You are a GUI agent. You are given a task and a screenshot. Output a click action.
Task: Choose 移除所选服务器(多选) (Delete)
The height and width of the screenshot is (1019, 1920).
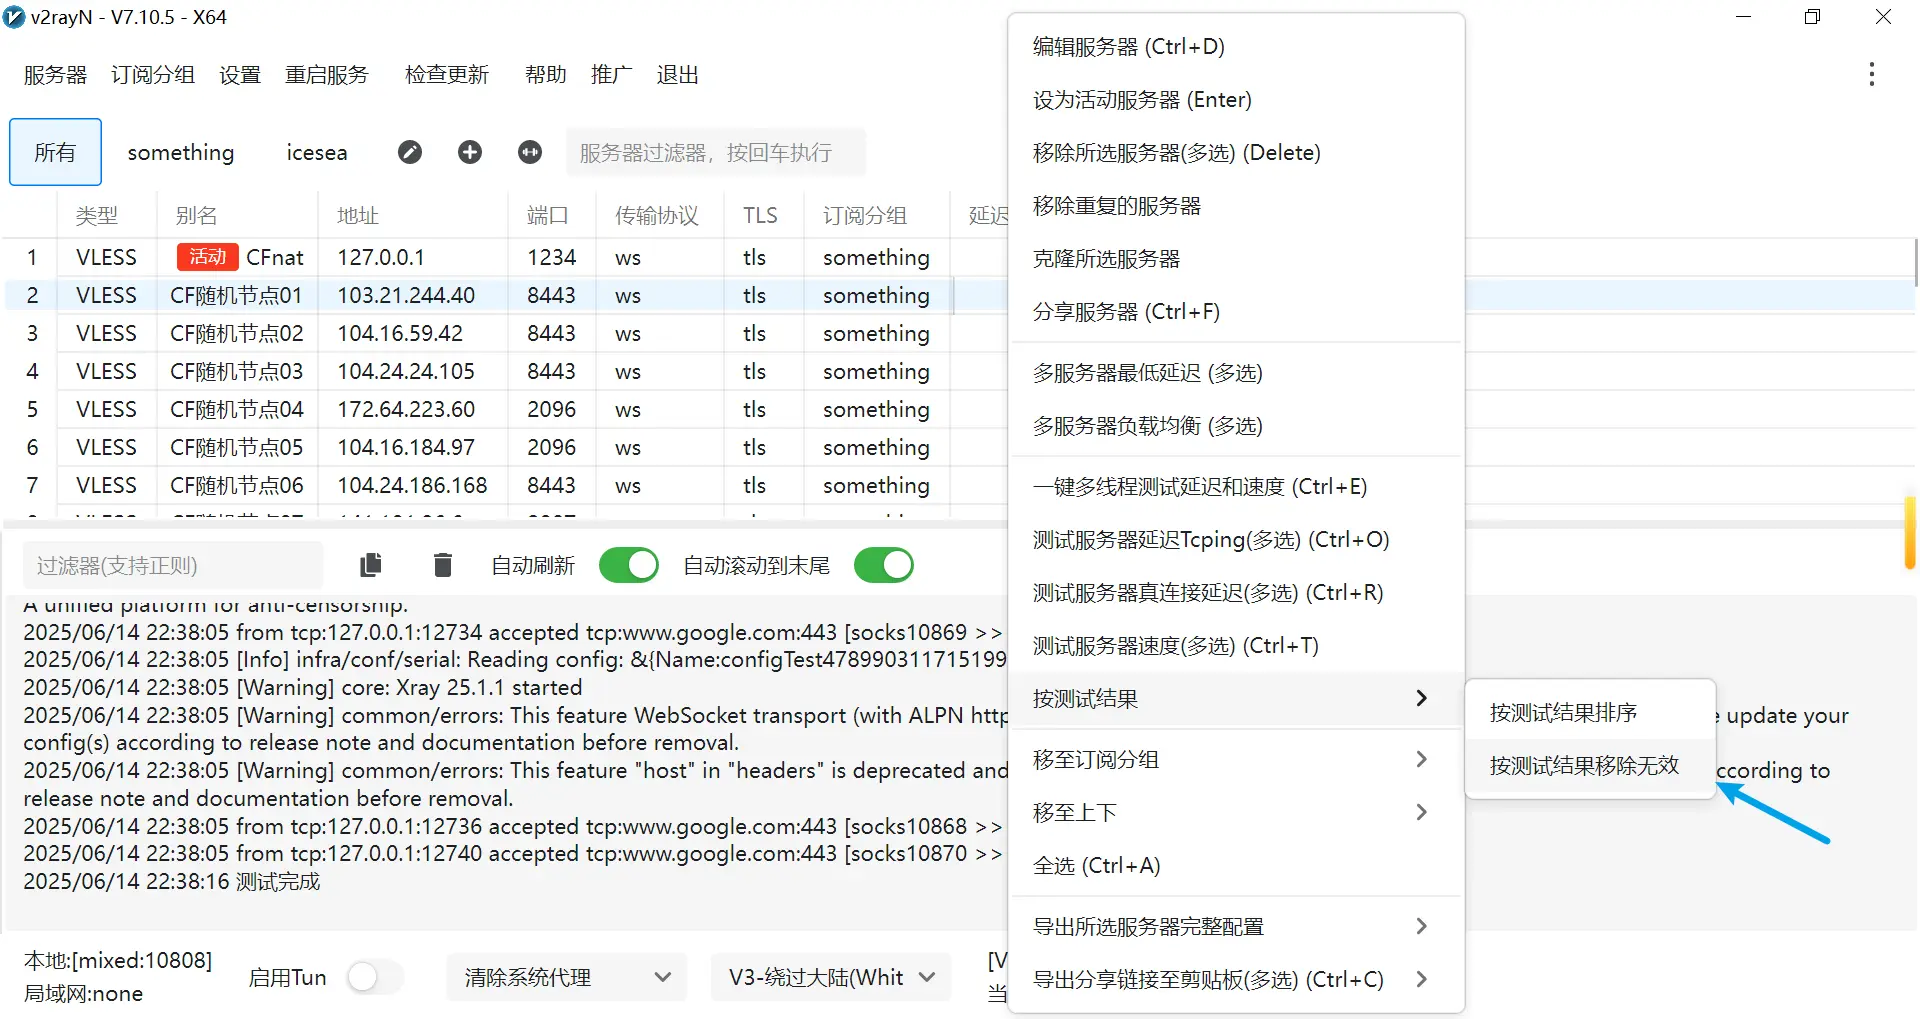click(x=1236, y=152)
